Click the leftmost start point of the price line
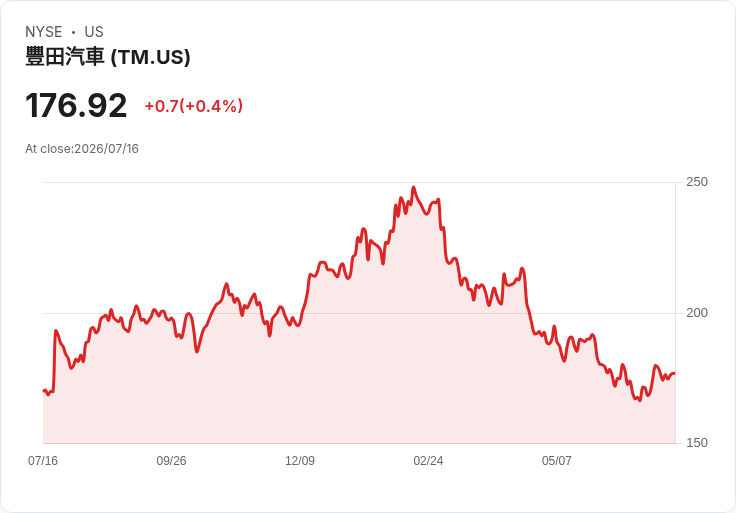Screen dimensions: 736x513 [44, 390]
